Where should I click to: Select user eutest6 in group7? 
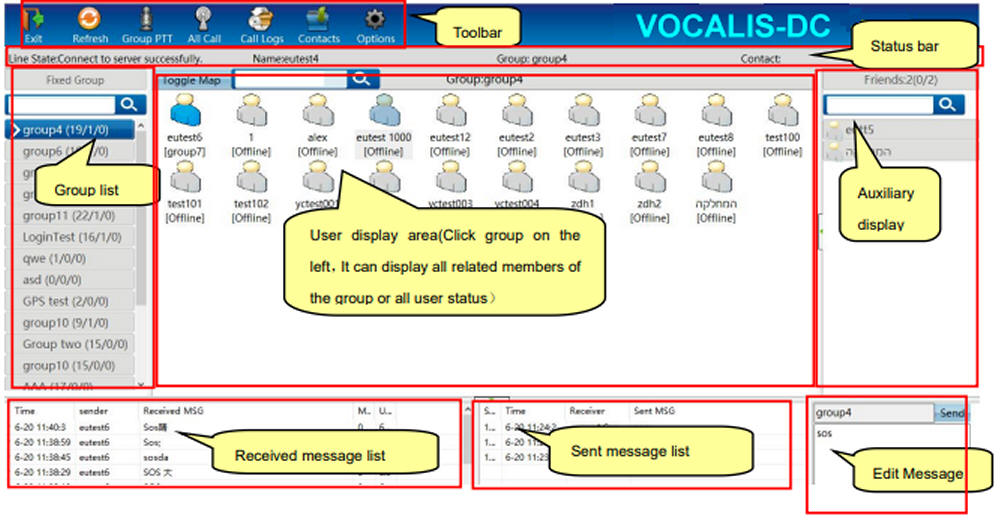tap(185, 125)
